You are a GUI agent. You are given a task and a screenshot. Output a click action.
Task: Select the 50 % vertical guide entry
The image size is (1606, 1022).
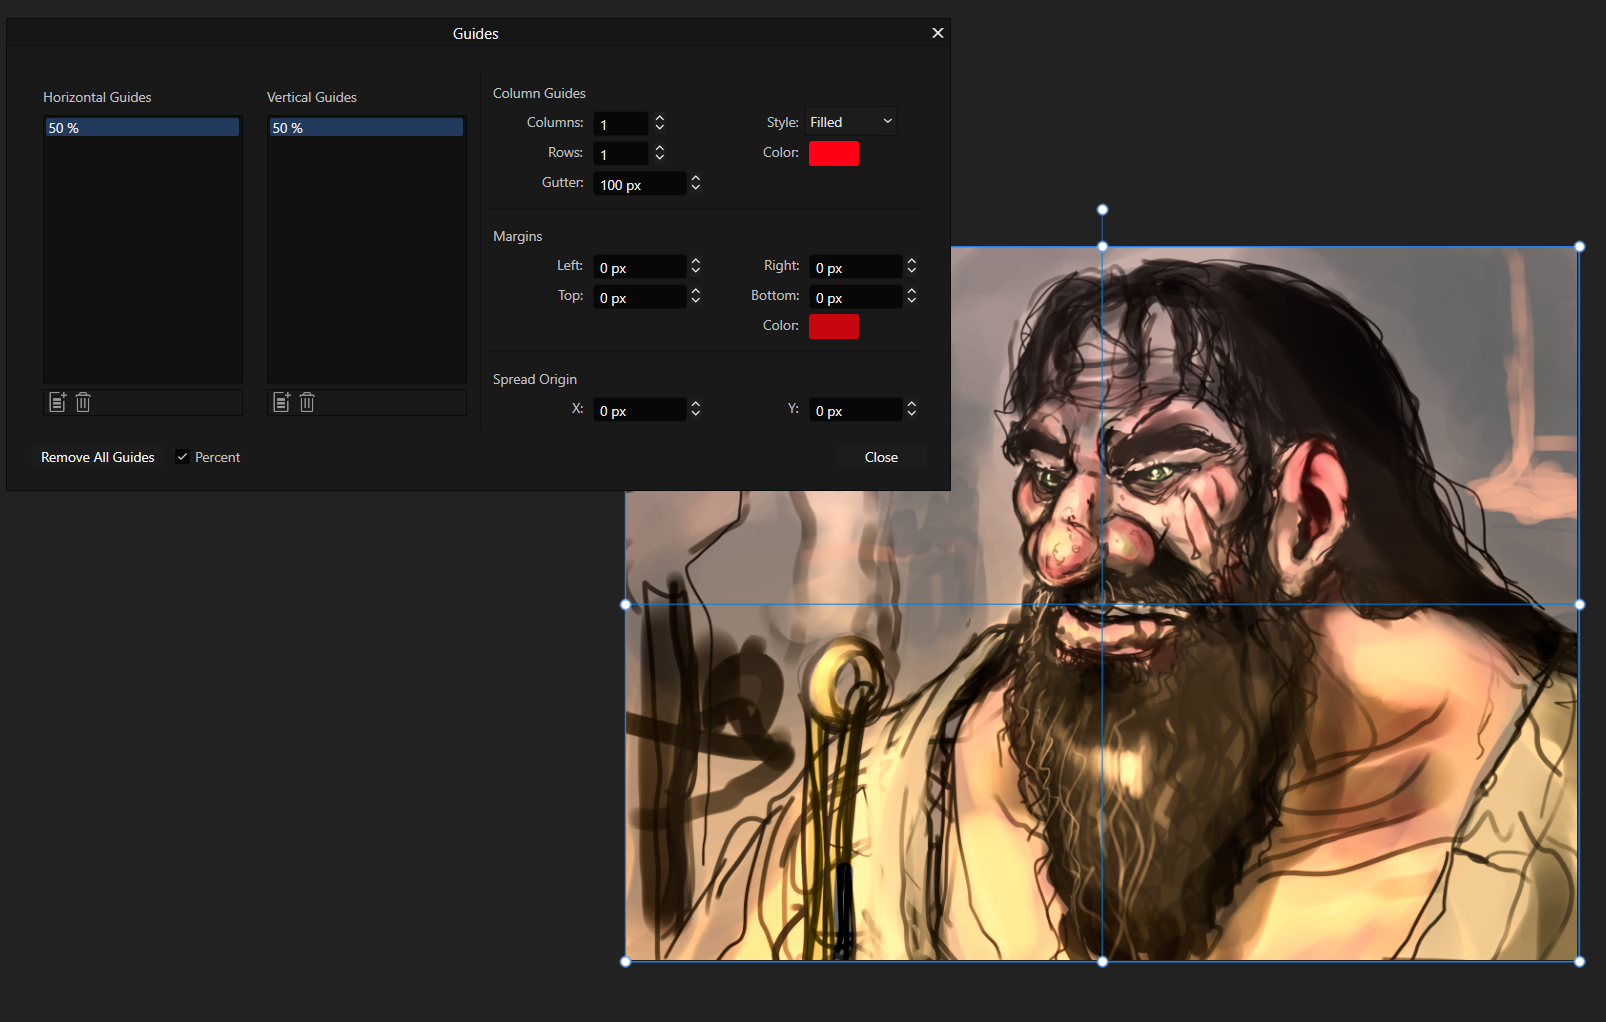click(366, 128)
